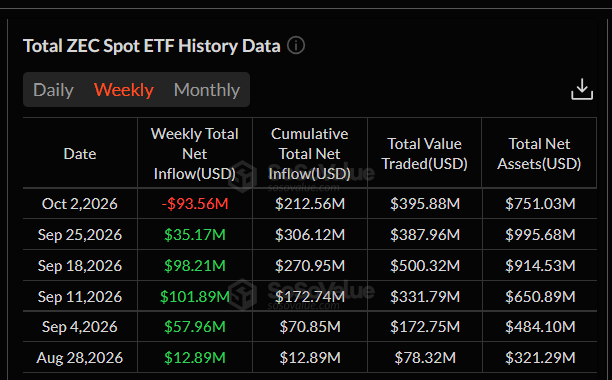612x380 pixels.
Task: Click the $78.32M value traded cell
Action: (425, 357)
